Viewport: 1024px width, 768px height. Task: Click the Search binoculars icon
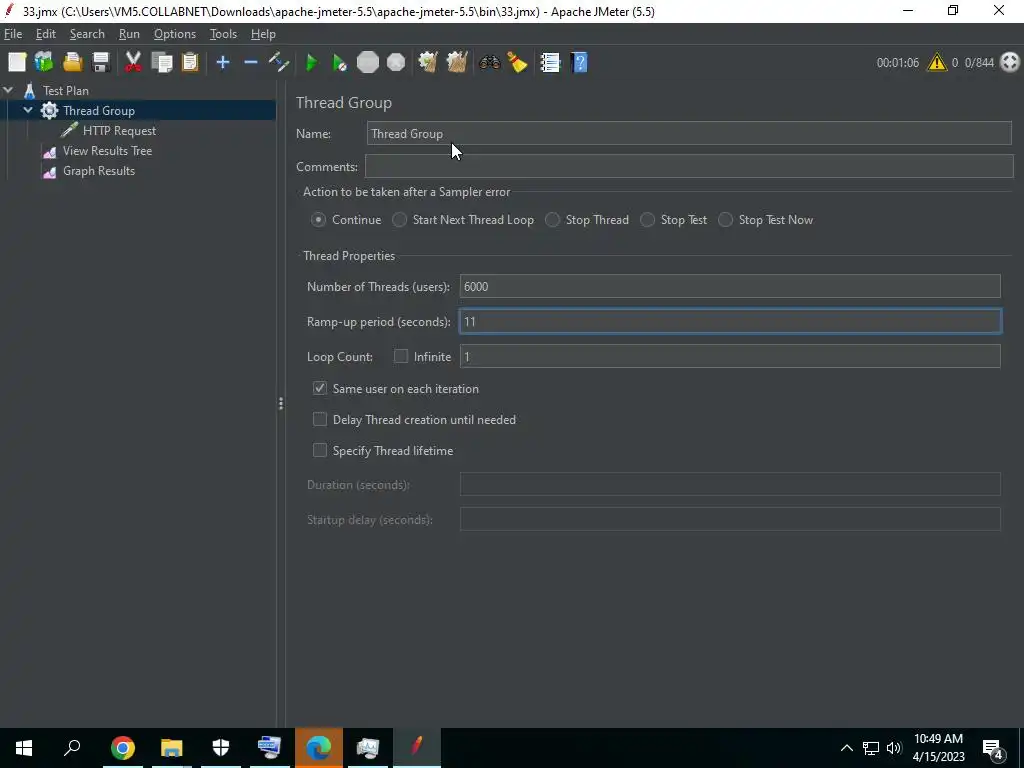[489, 62]
